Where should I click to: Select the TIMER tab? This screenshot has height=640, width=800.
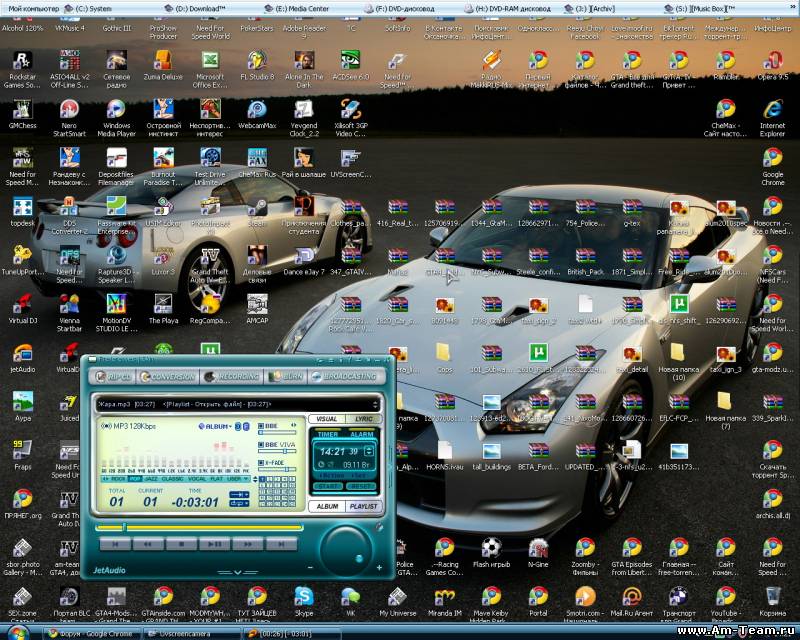tap(328, 434)
